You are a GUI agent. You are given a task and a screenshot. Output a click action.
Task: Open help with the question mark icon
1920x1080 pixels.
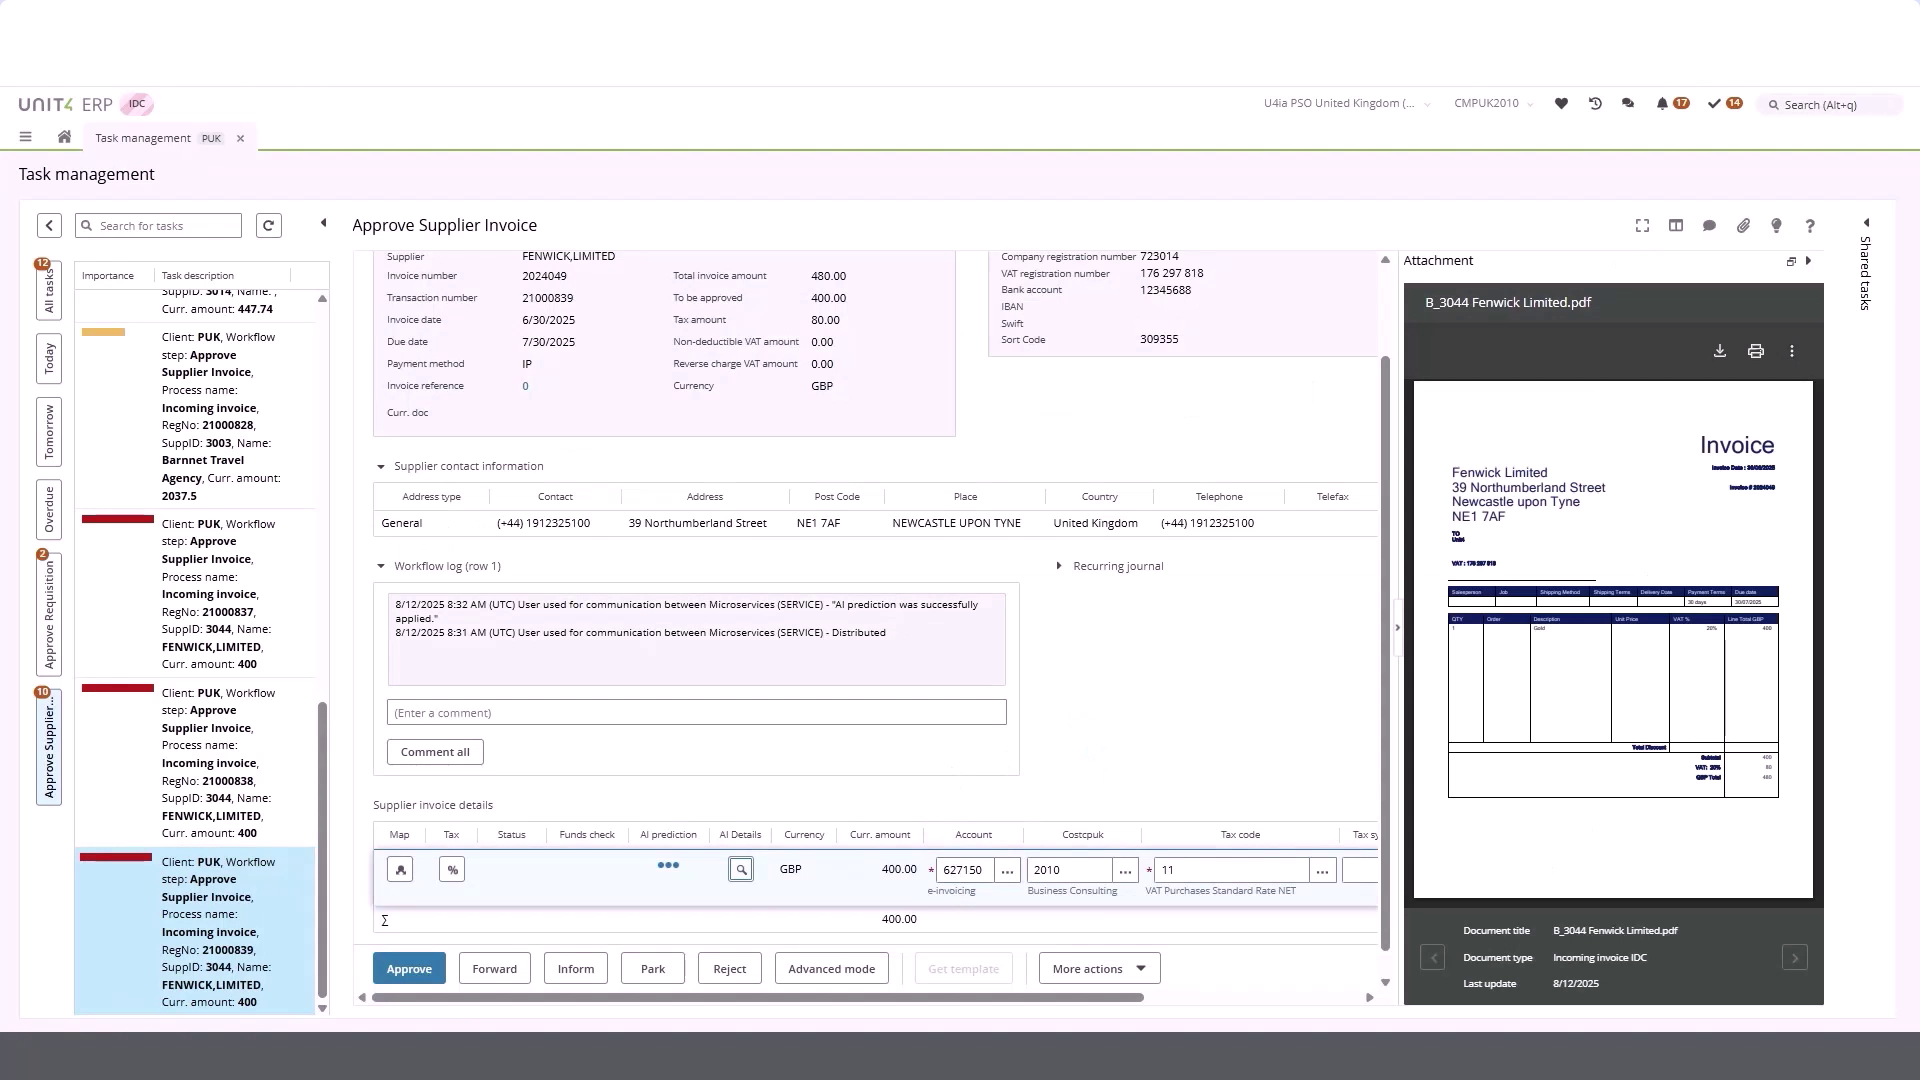1809,226
